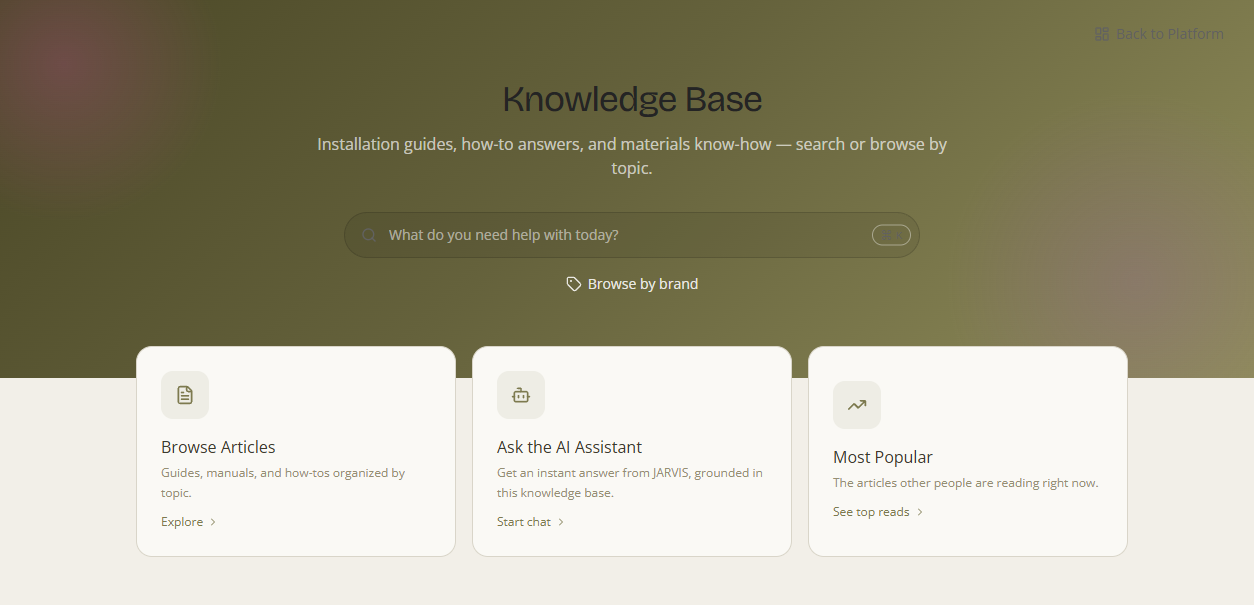Click the ⌘K shortcut badge in search bar

891,235
